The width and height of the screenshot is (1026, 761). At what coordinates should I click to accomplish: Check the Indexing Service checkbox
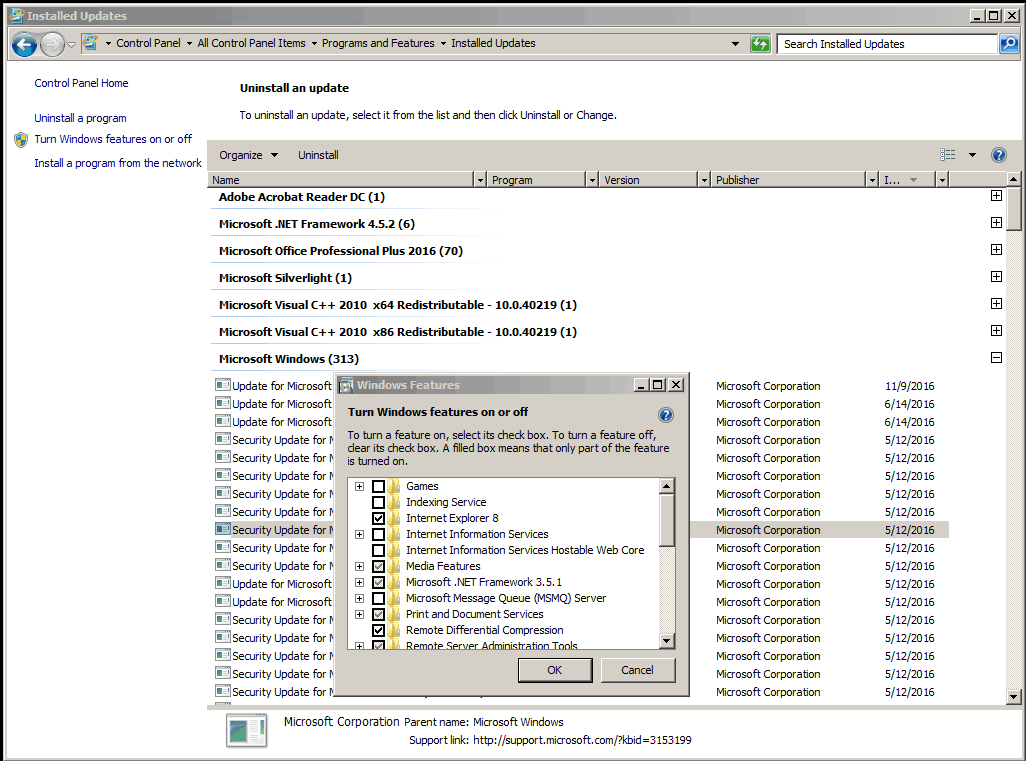coord(378,502)
